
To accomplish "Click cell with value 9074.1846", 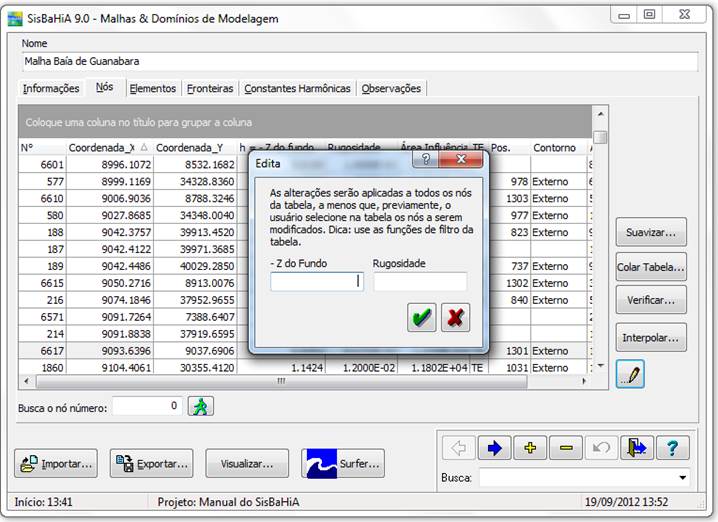I will 110,300.
